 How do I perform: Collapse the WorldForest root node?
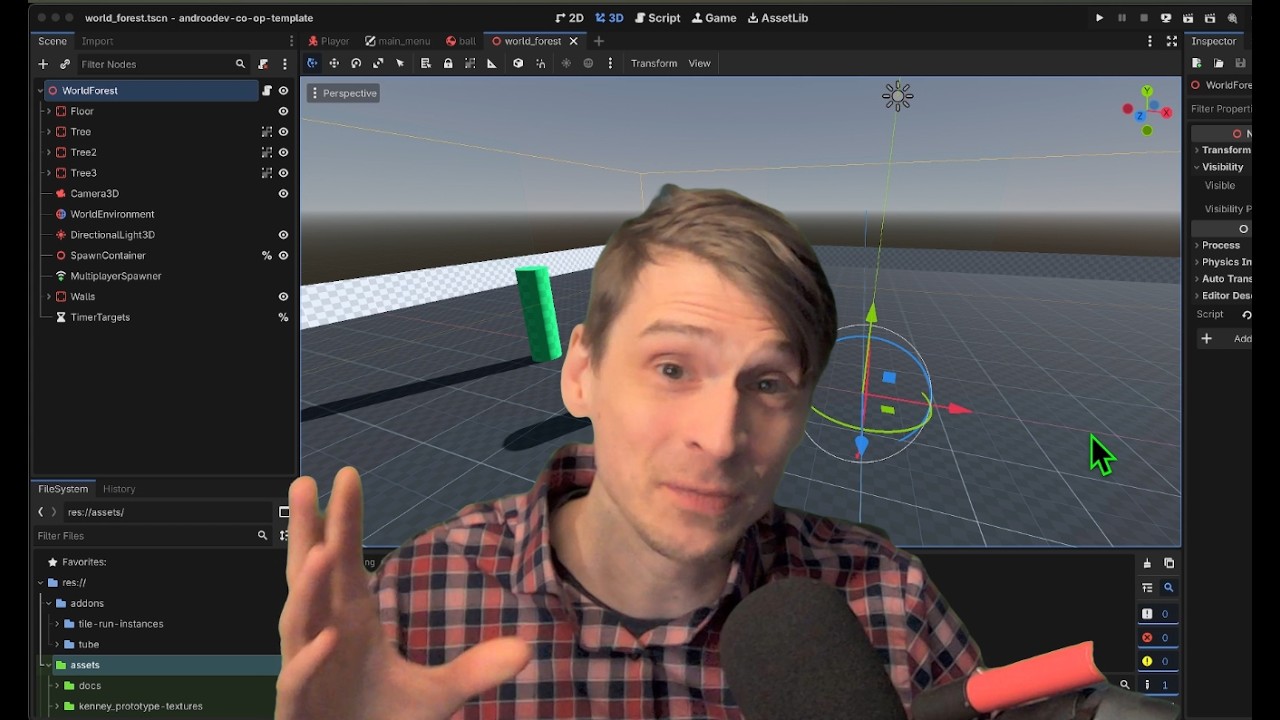[40, 91]
